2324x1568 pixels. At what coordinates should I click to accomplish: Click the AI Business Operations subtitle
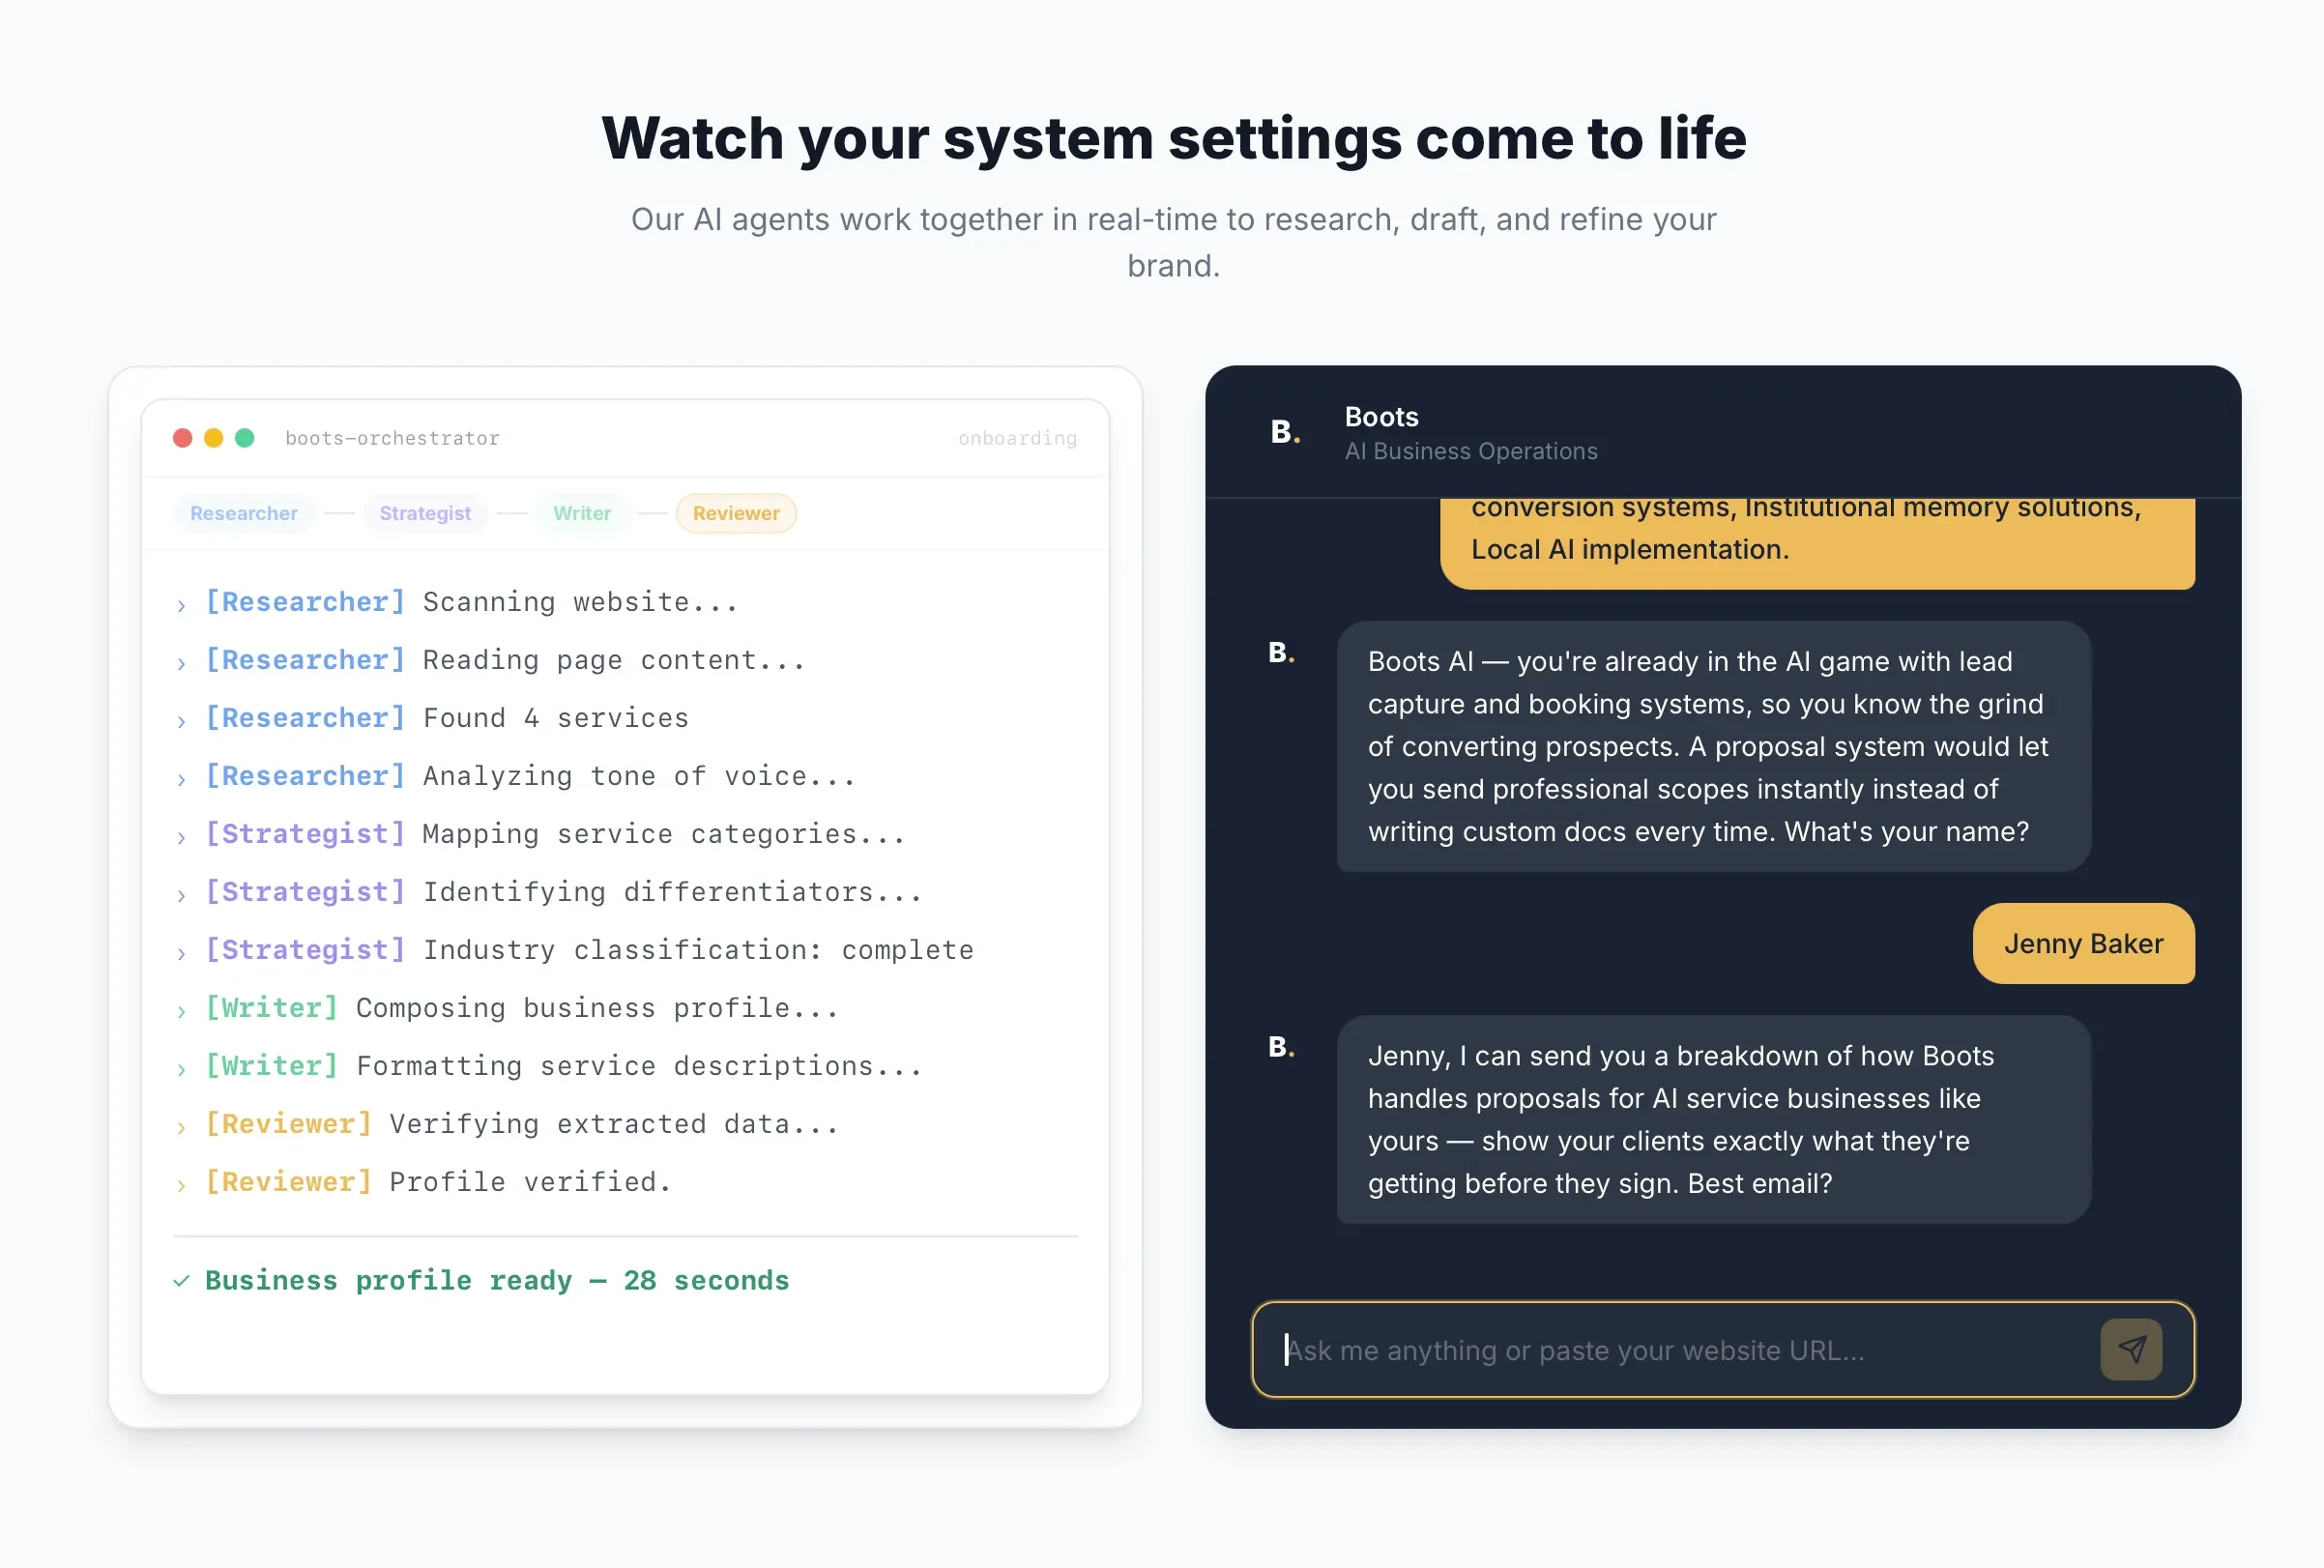click(x=1470, y=451)
